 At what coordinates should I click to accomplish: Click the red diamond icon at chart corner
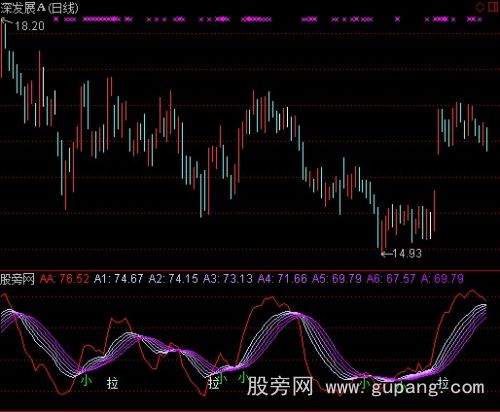click(480, 7)
